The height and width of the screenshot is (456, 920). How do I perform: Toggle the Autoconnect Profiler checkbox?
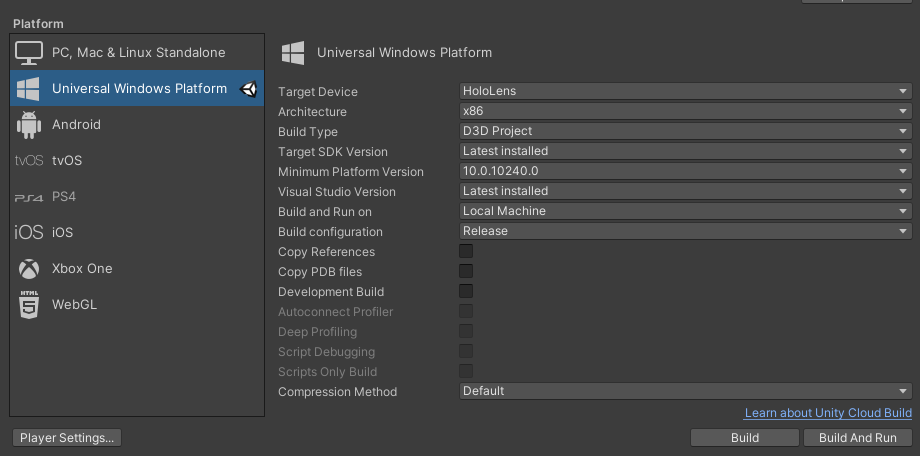point(466,311)
